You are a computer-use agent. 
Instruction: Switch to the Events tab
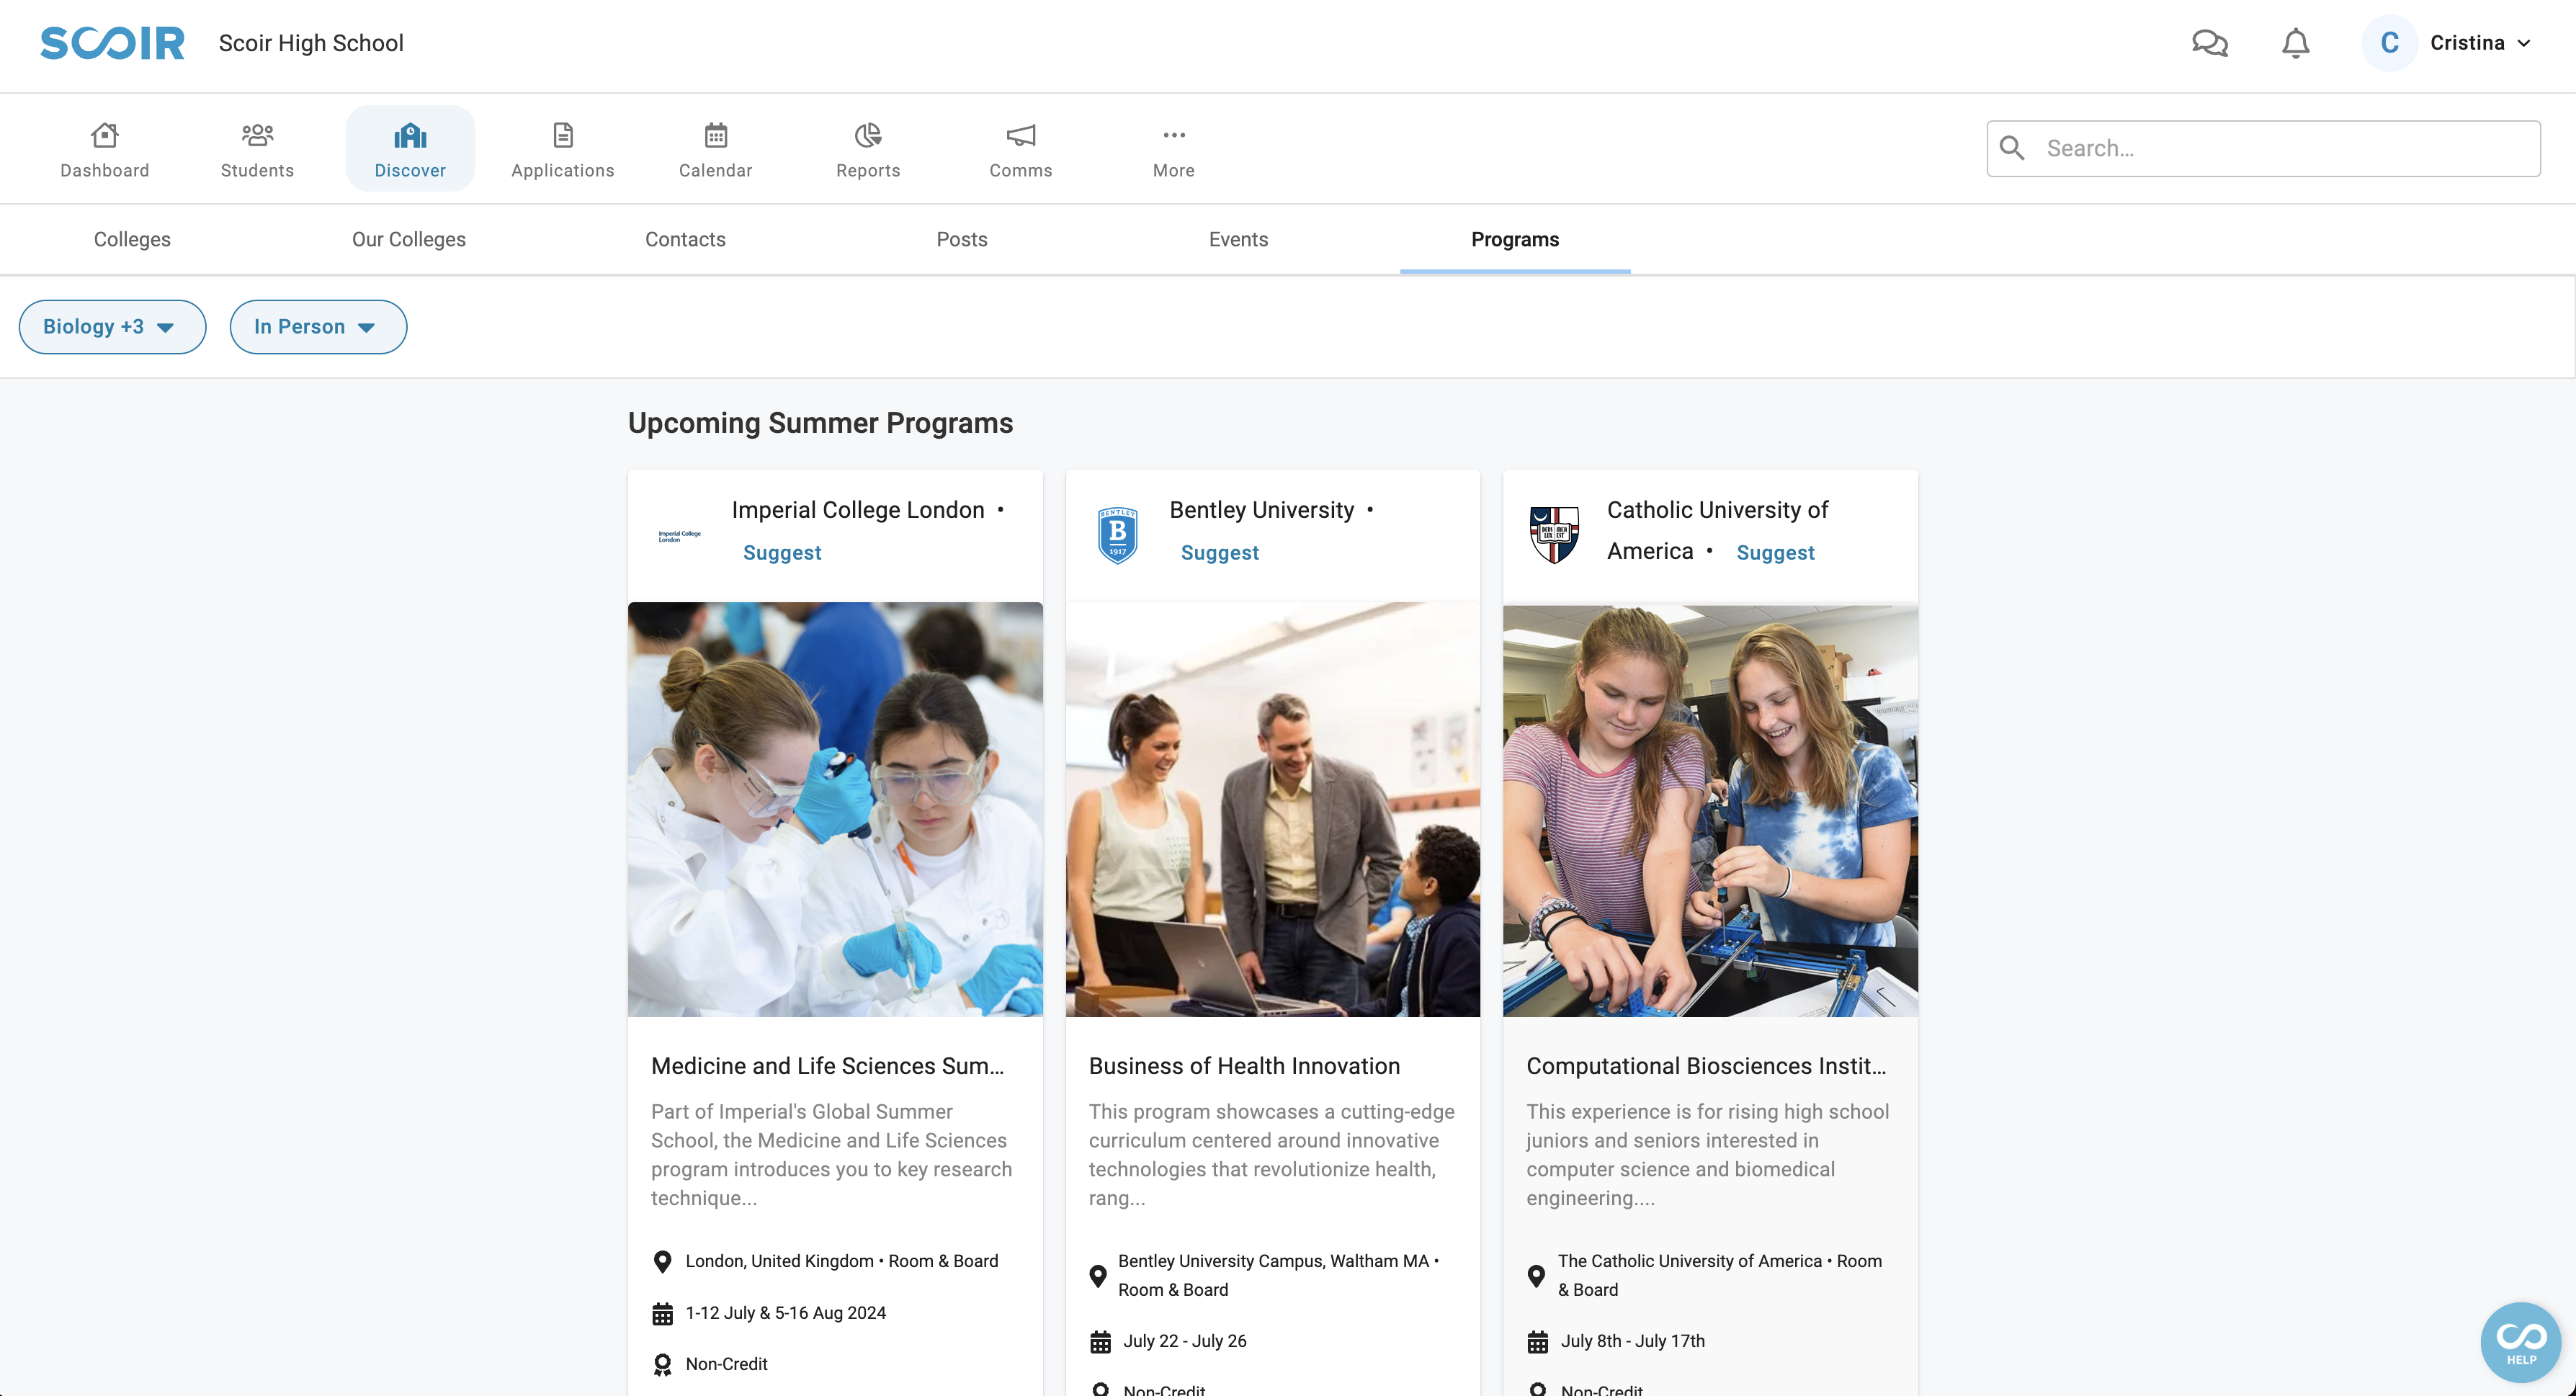(x=1238, y=240)
